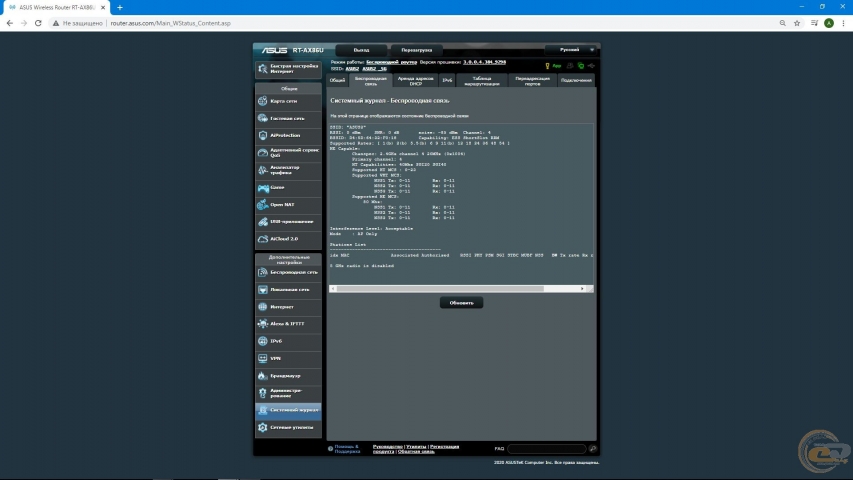Click the Перезагрузка reboot button

[417, 50]
